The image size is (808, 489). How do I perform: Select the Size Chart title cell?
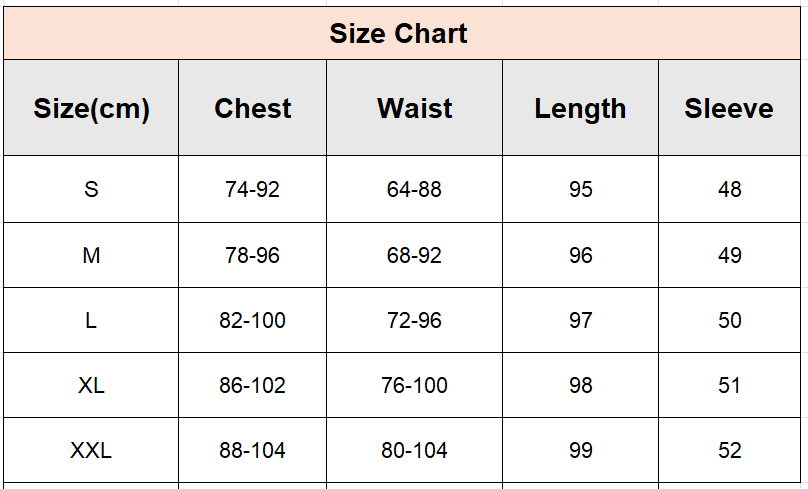(x=402, y=33)
